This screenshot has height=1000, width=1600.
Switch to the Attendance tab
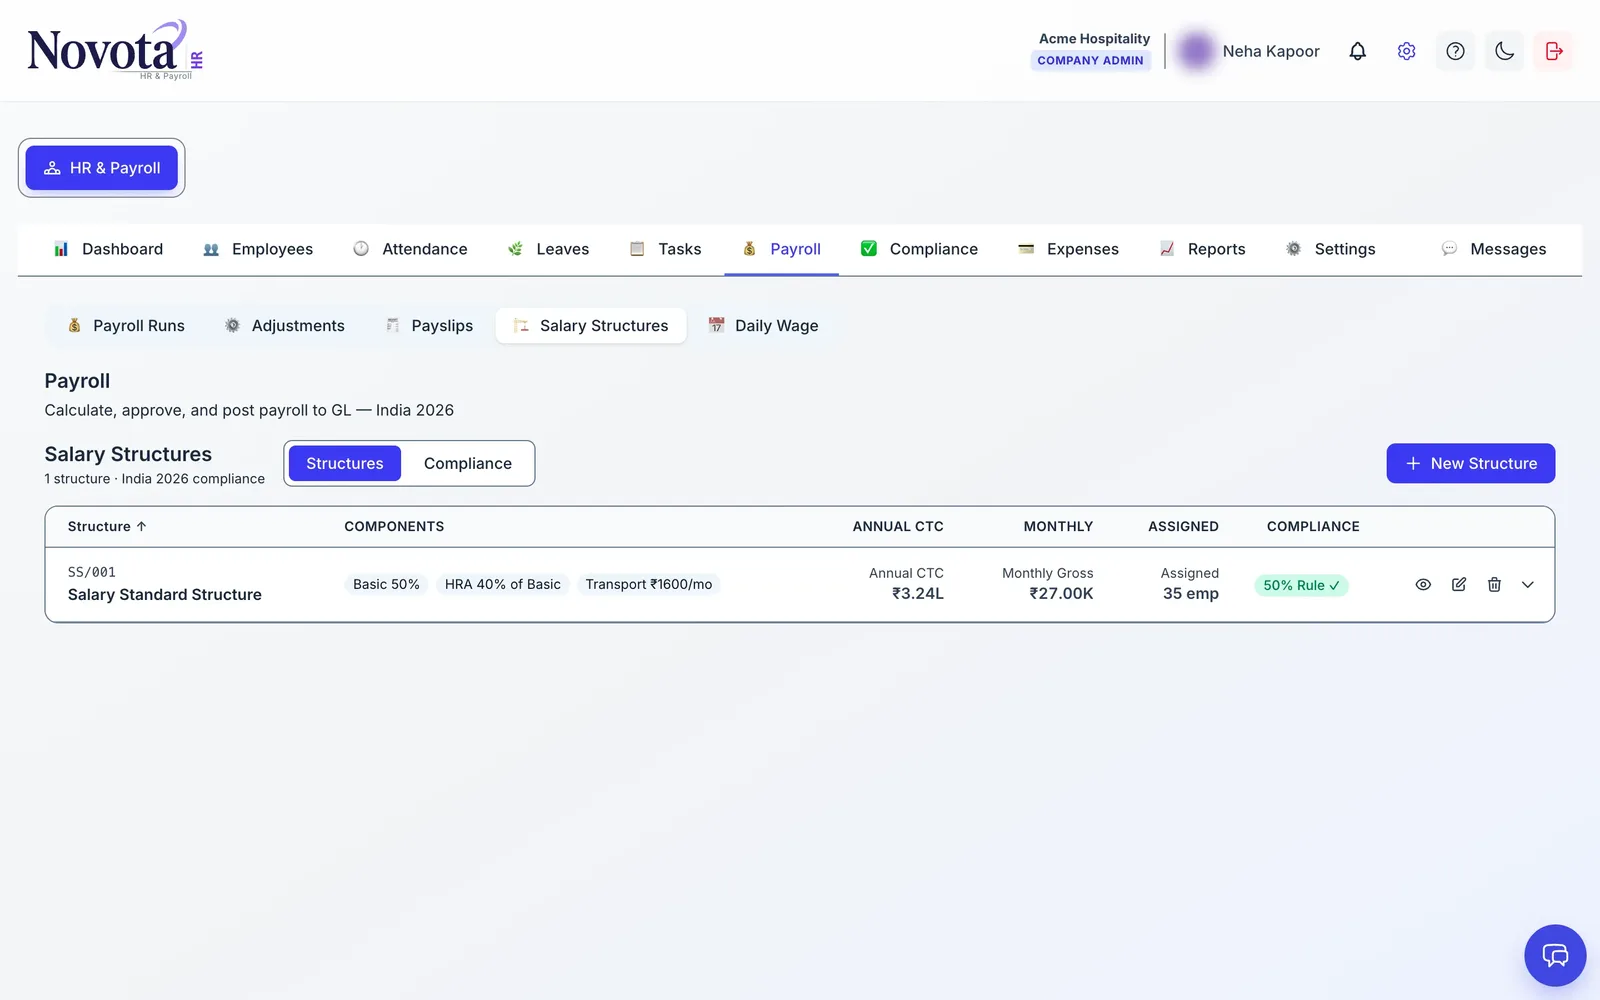coord(410,249)
